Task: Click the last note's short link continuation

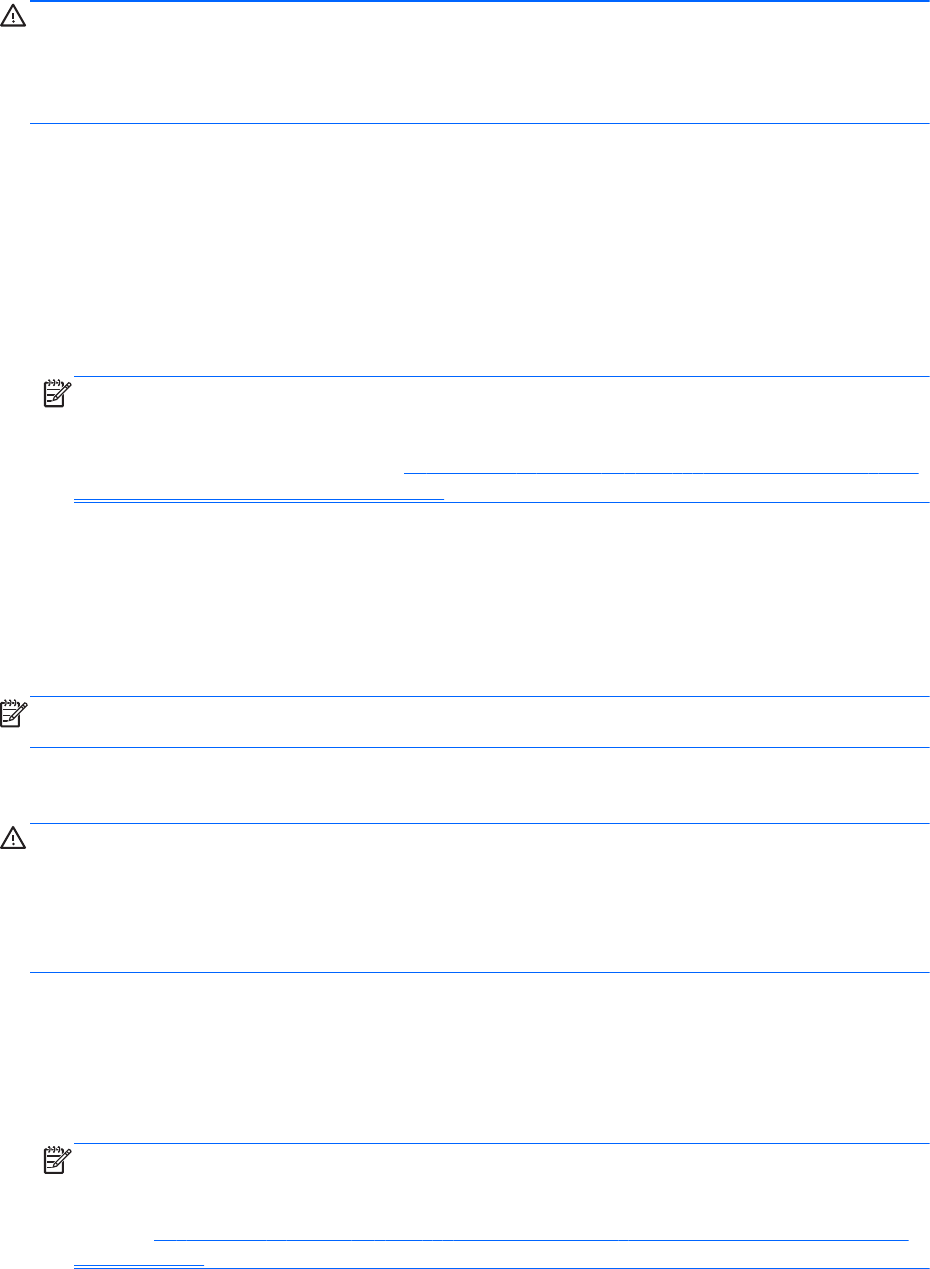Action: [x=139, y=1264]
